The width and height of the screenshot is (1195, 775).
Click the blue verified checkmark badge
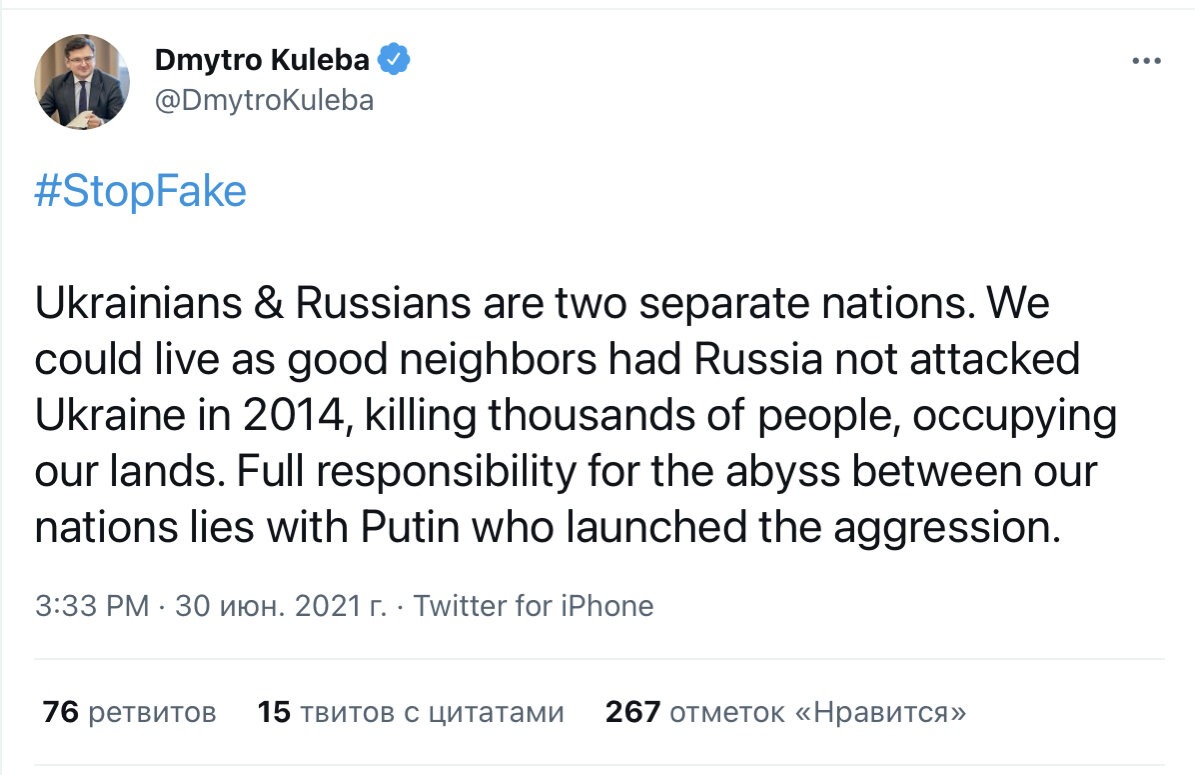pyautogui.click(x=394, y=59)
